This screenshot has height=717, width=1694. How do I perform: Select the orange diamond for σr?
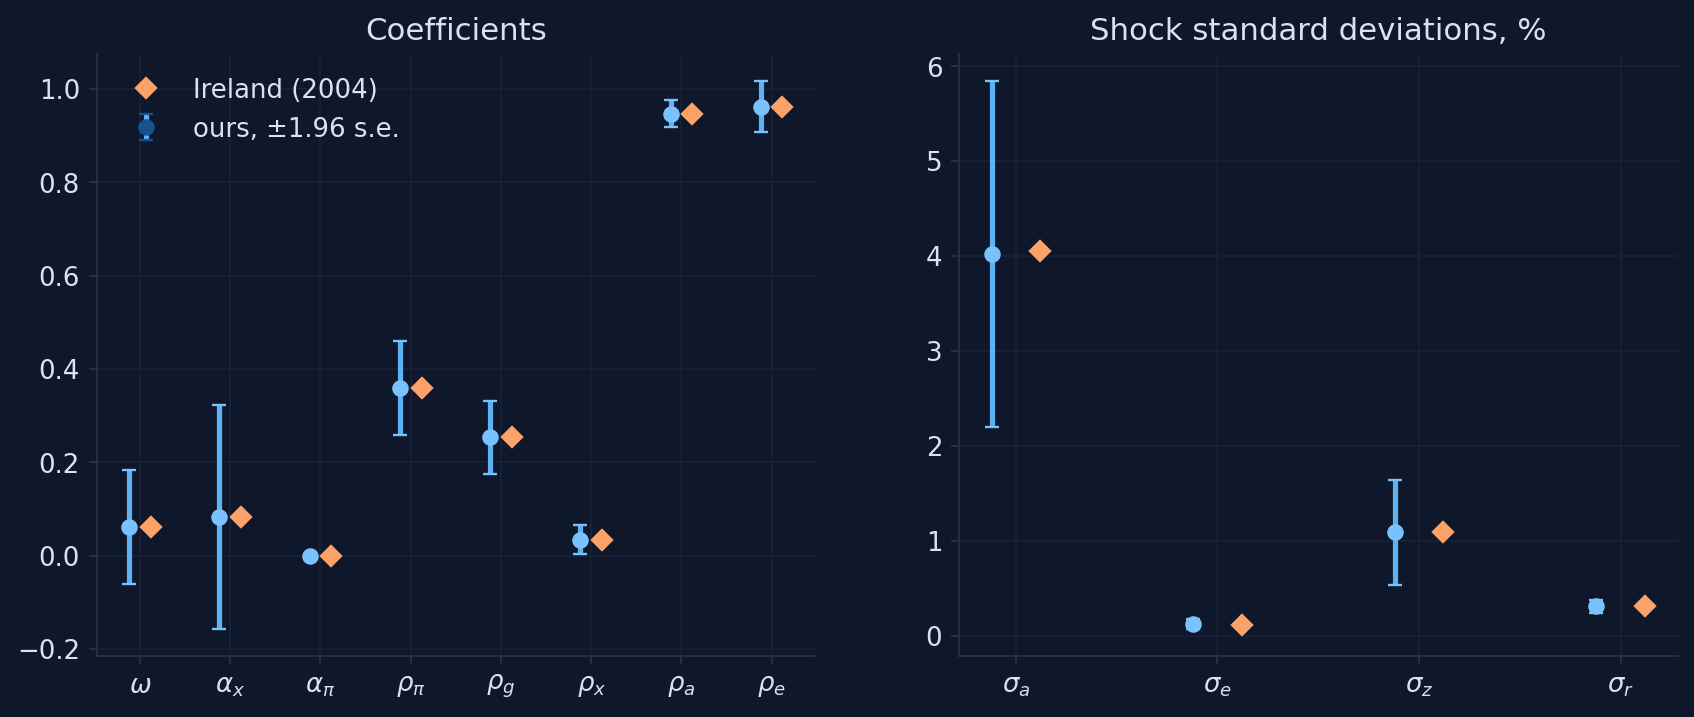[x=1645, y=606]
